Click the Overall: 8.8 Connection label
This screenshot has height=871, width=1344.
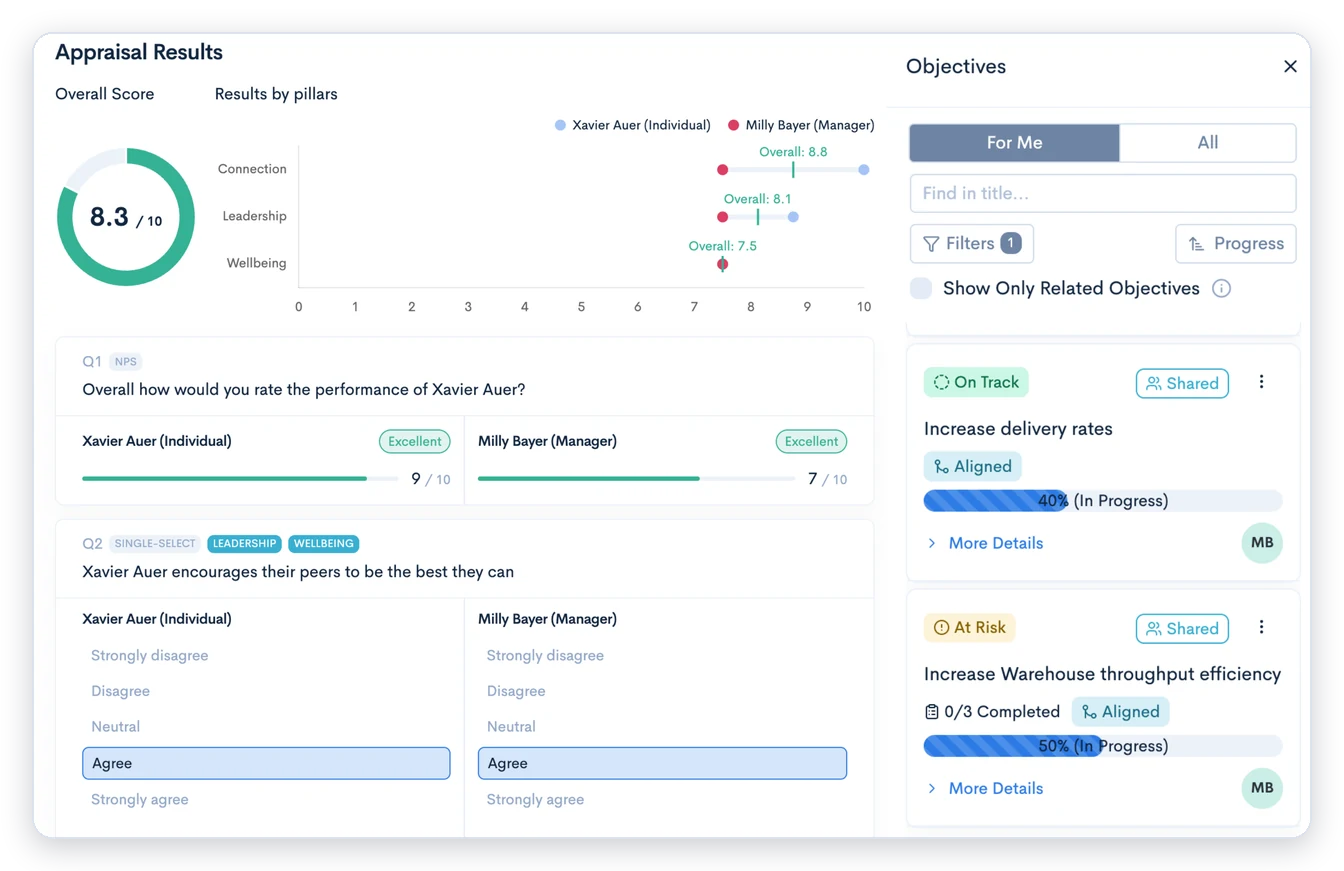793,152
